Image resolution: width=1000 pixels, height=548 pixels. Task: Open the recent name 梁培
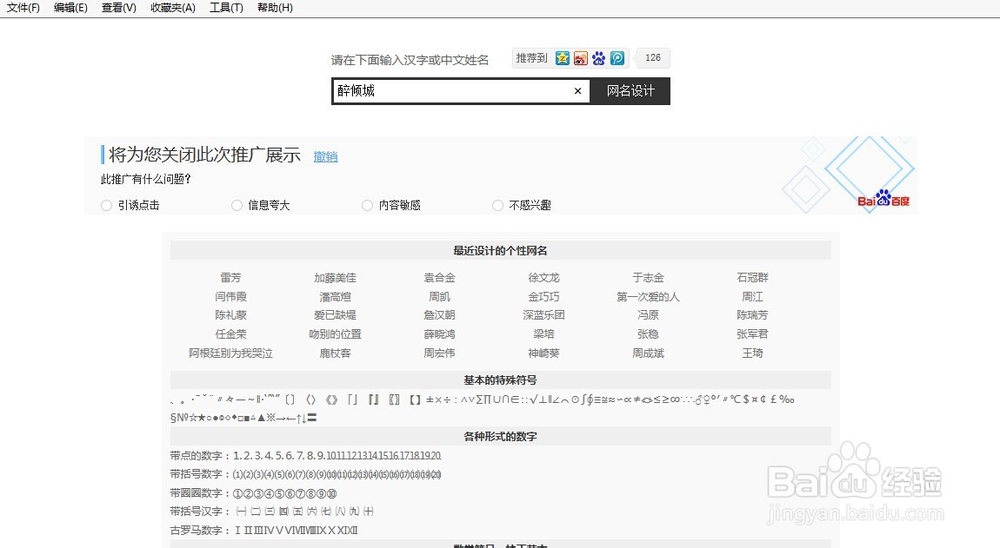pos(543,334)
